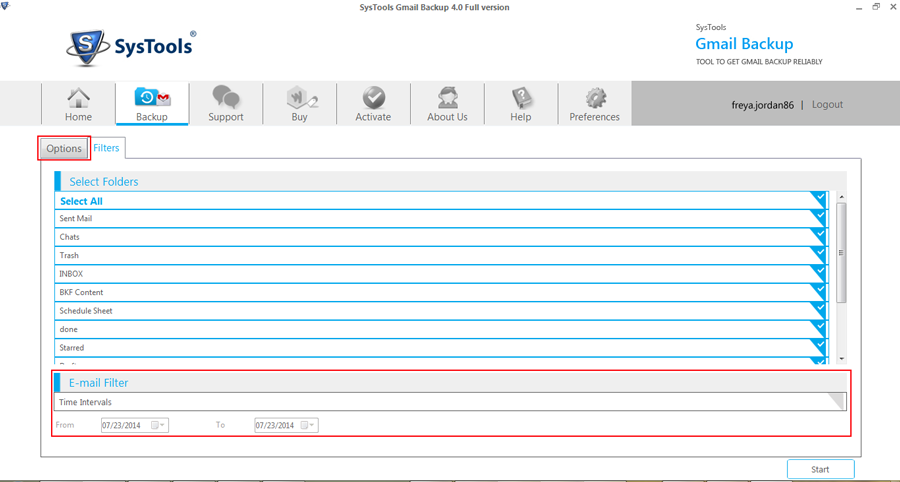
Task: Uncheck the INBOX folder checkmark
Action: click(x=819, y=273)
